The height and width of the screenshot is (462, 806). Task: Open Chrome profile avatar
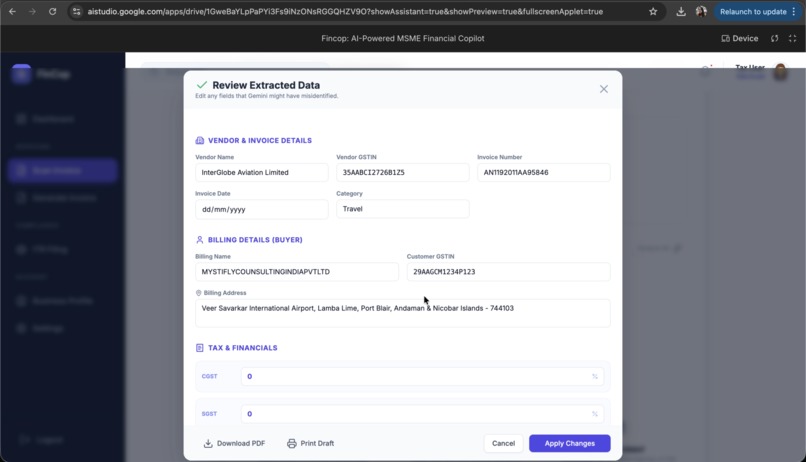(701, 11)
